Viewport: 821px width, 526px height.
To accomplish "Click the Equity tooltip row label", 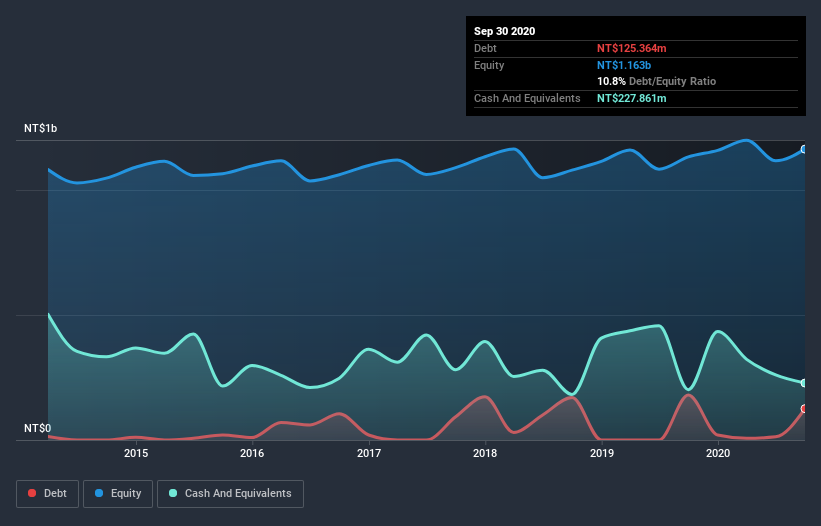I will (489, 65).
